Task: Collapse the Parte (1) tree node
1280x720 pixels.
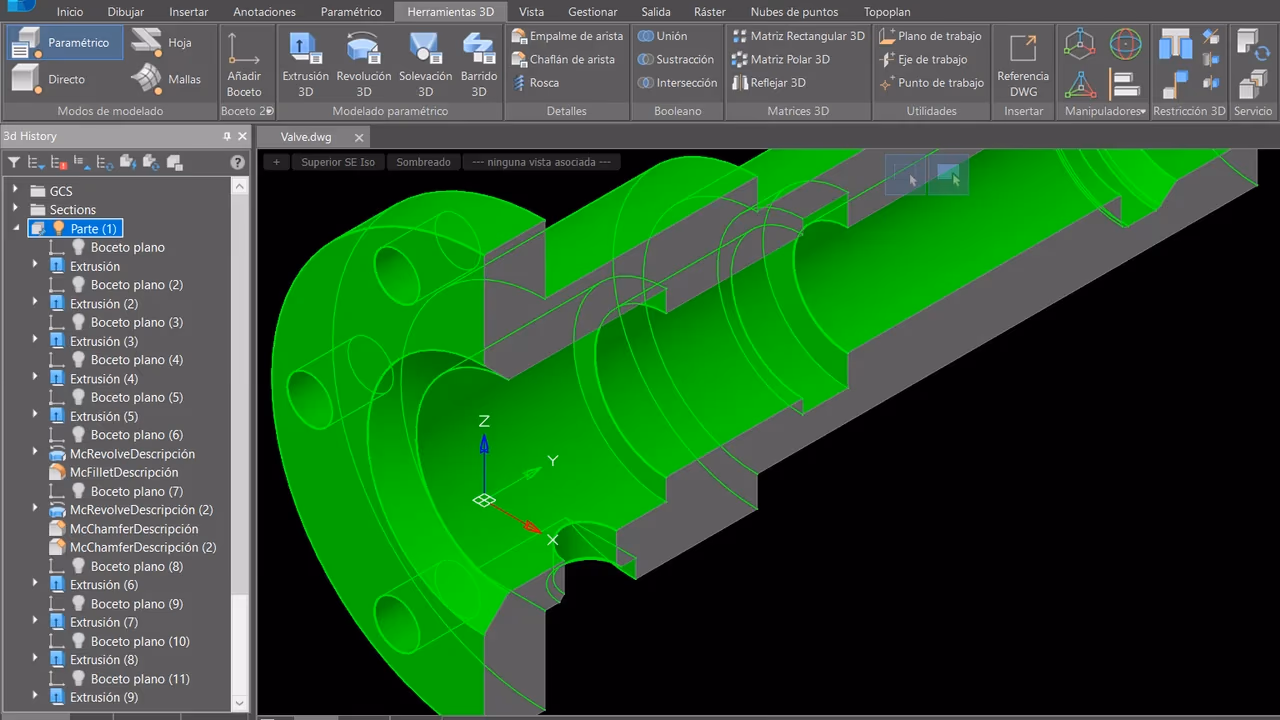Action: [x=16, y=229]
